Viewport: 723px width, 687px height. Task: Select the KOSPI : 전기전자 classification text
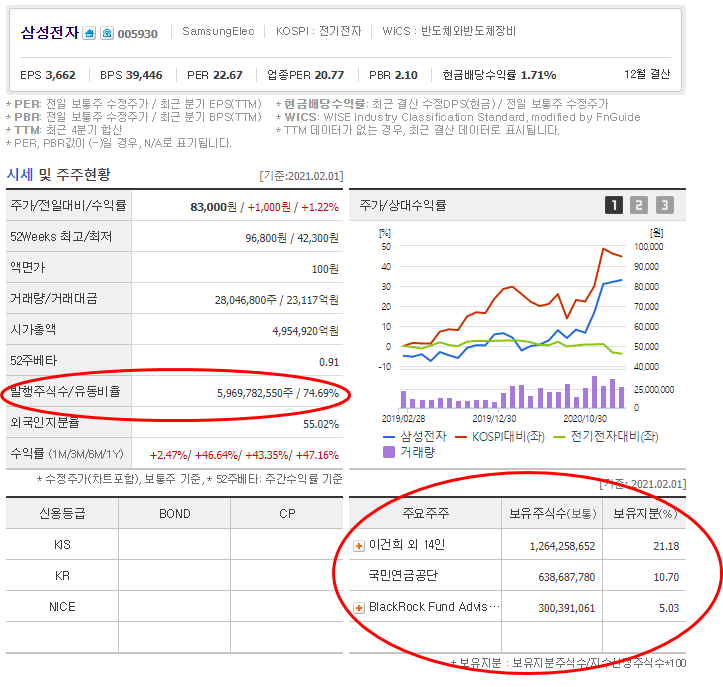tap(318, 31)
